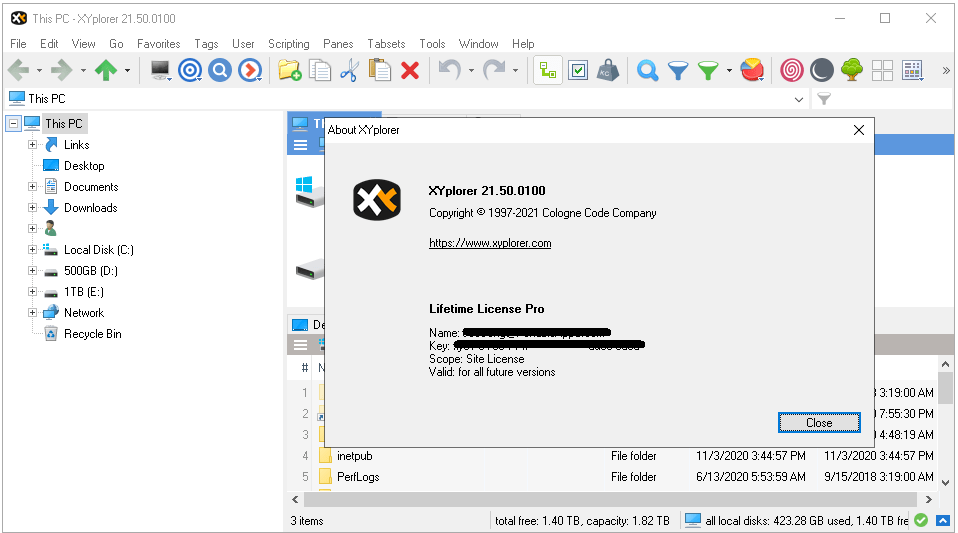Expand the toolbar overflow chevron
The image size is (958, 533).
946,71
